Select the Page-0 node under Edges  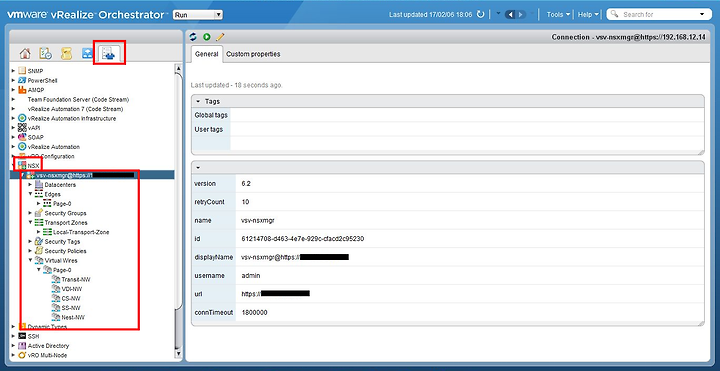pos(62,203)
